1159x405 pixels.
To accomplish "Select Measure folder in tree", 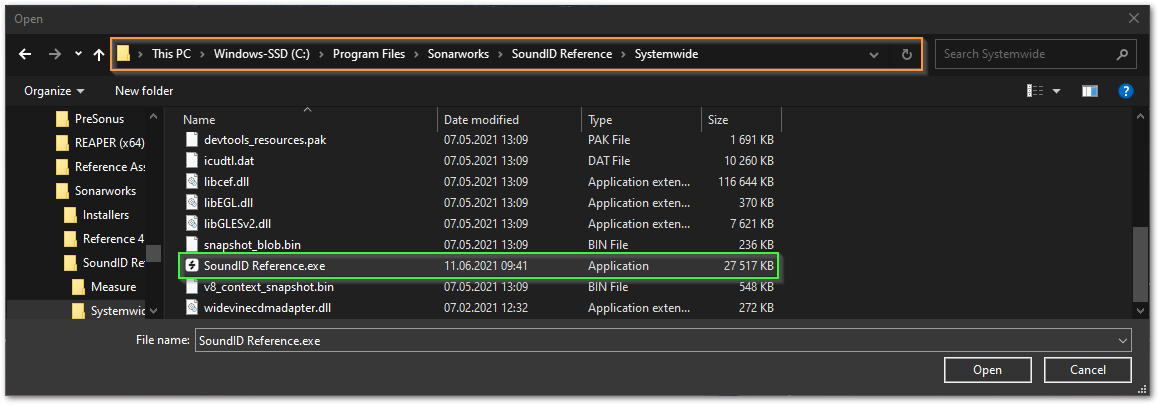I will [104, 287].
